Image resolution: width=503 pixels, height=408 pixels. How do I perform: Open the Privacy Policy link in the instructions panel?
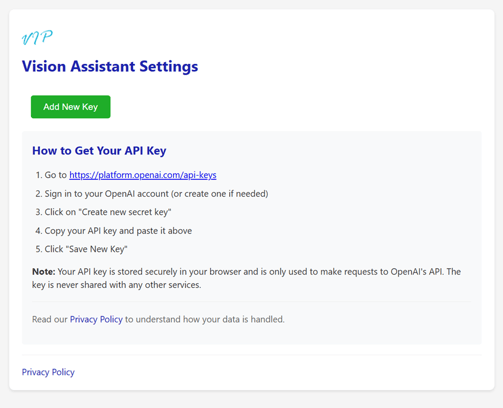[x=96, y=319]
